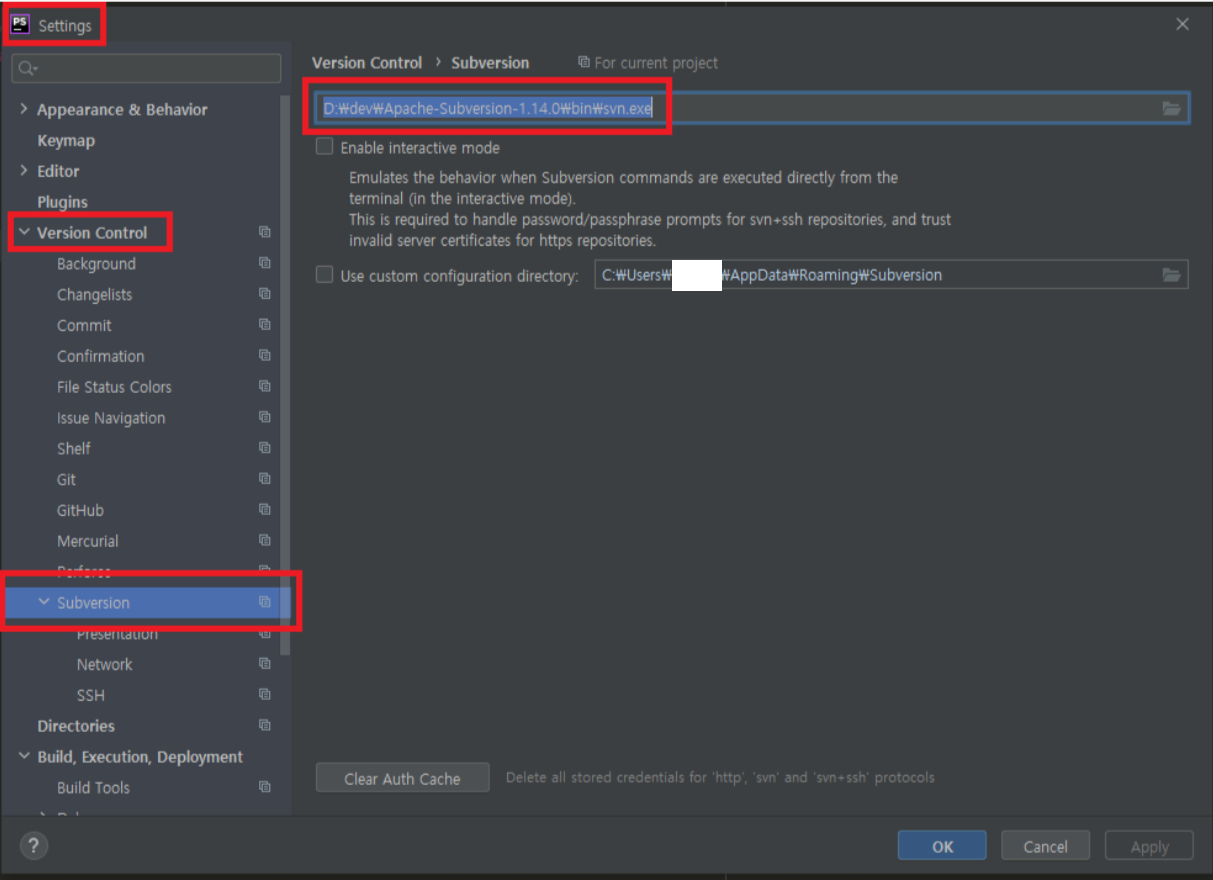Collapse the Subversion tree node
The image size is (1213, 880).
click(x=44, y=602)
